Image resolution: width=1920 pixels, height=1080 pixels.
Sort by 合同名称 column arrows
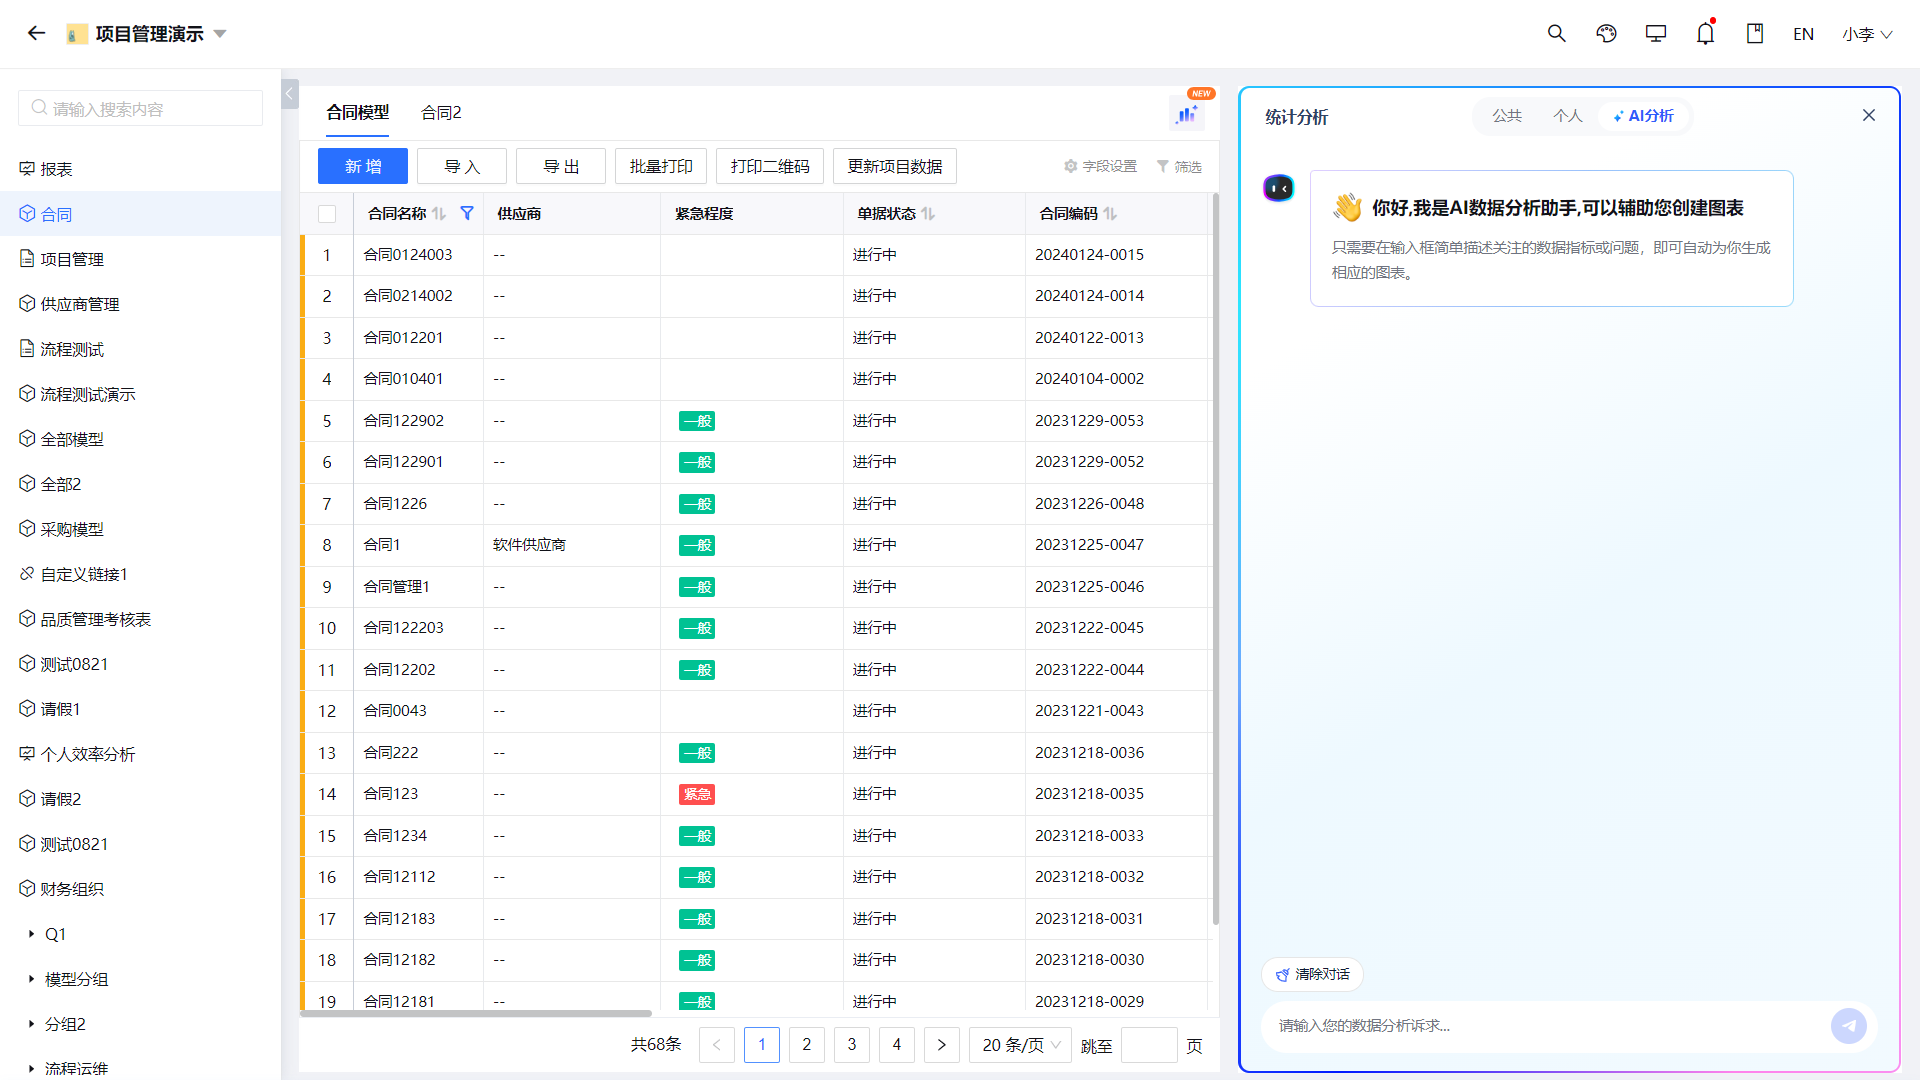pos(439,213)
